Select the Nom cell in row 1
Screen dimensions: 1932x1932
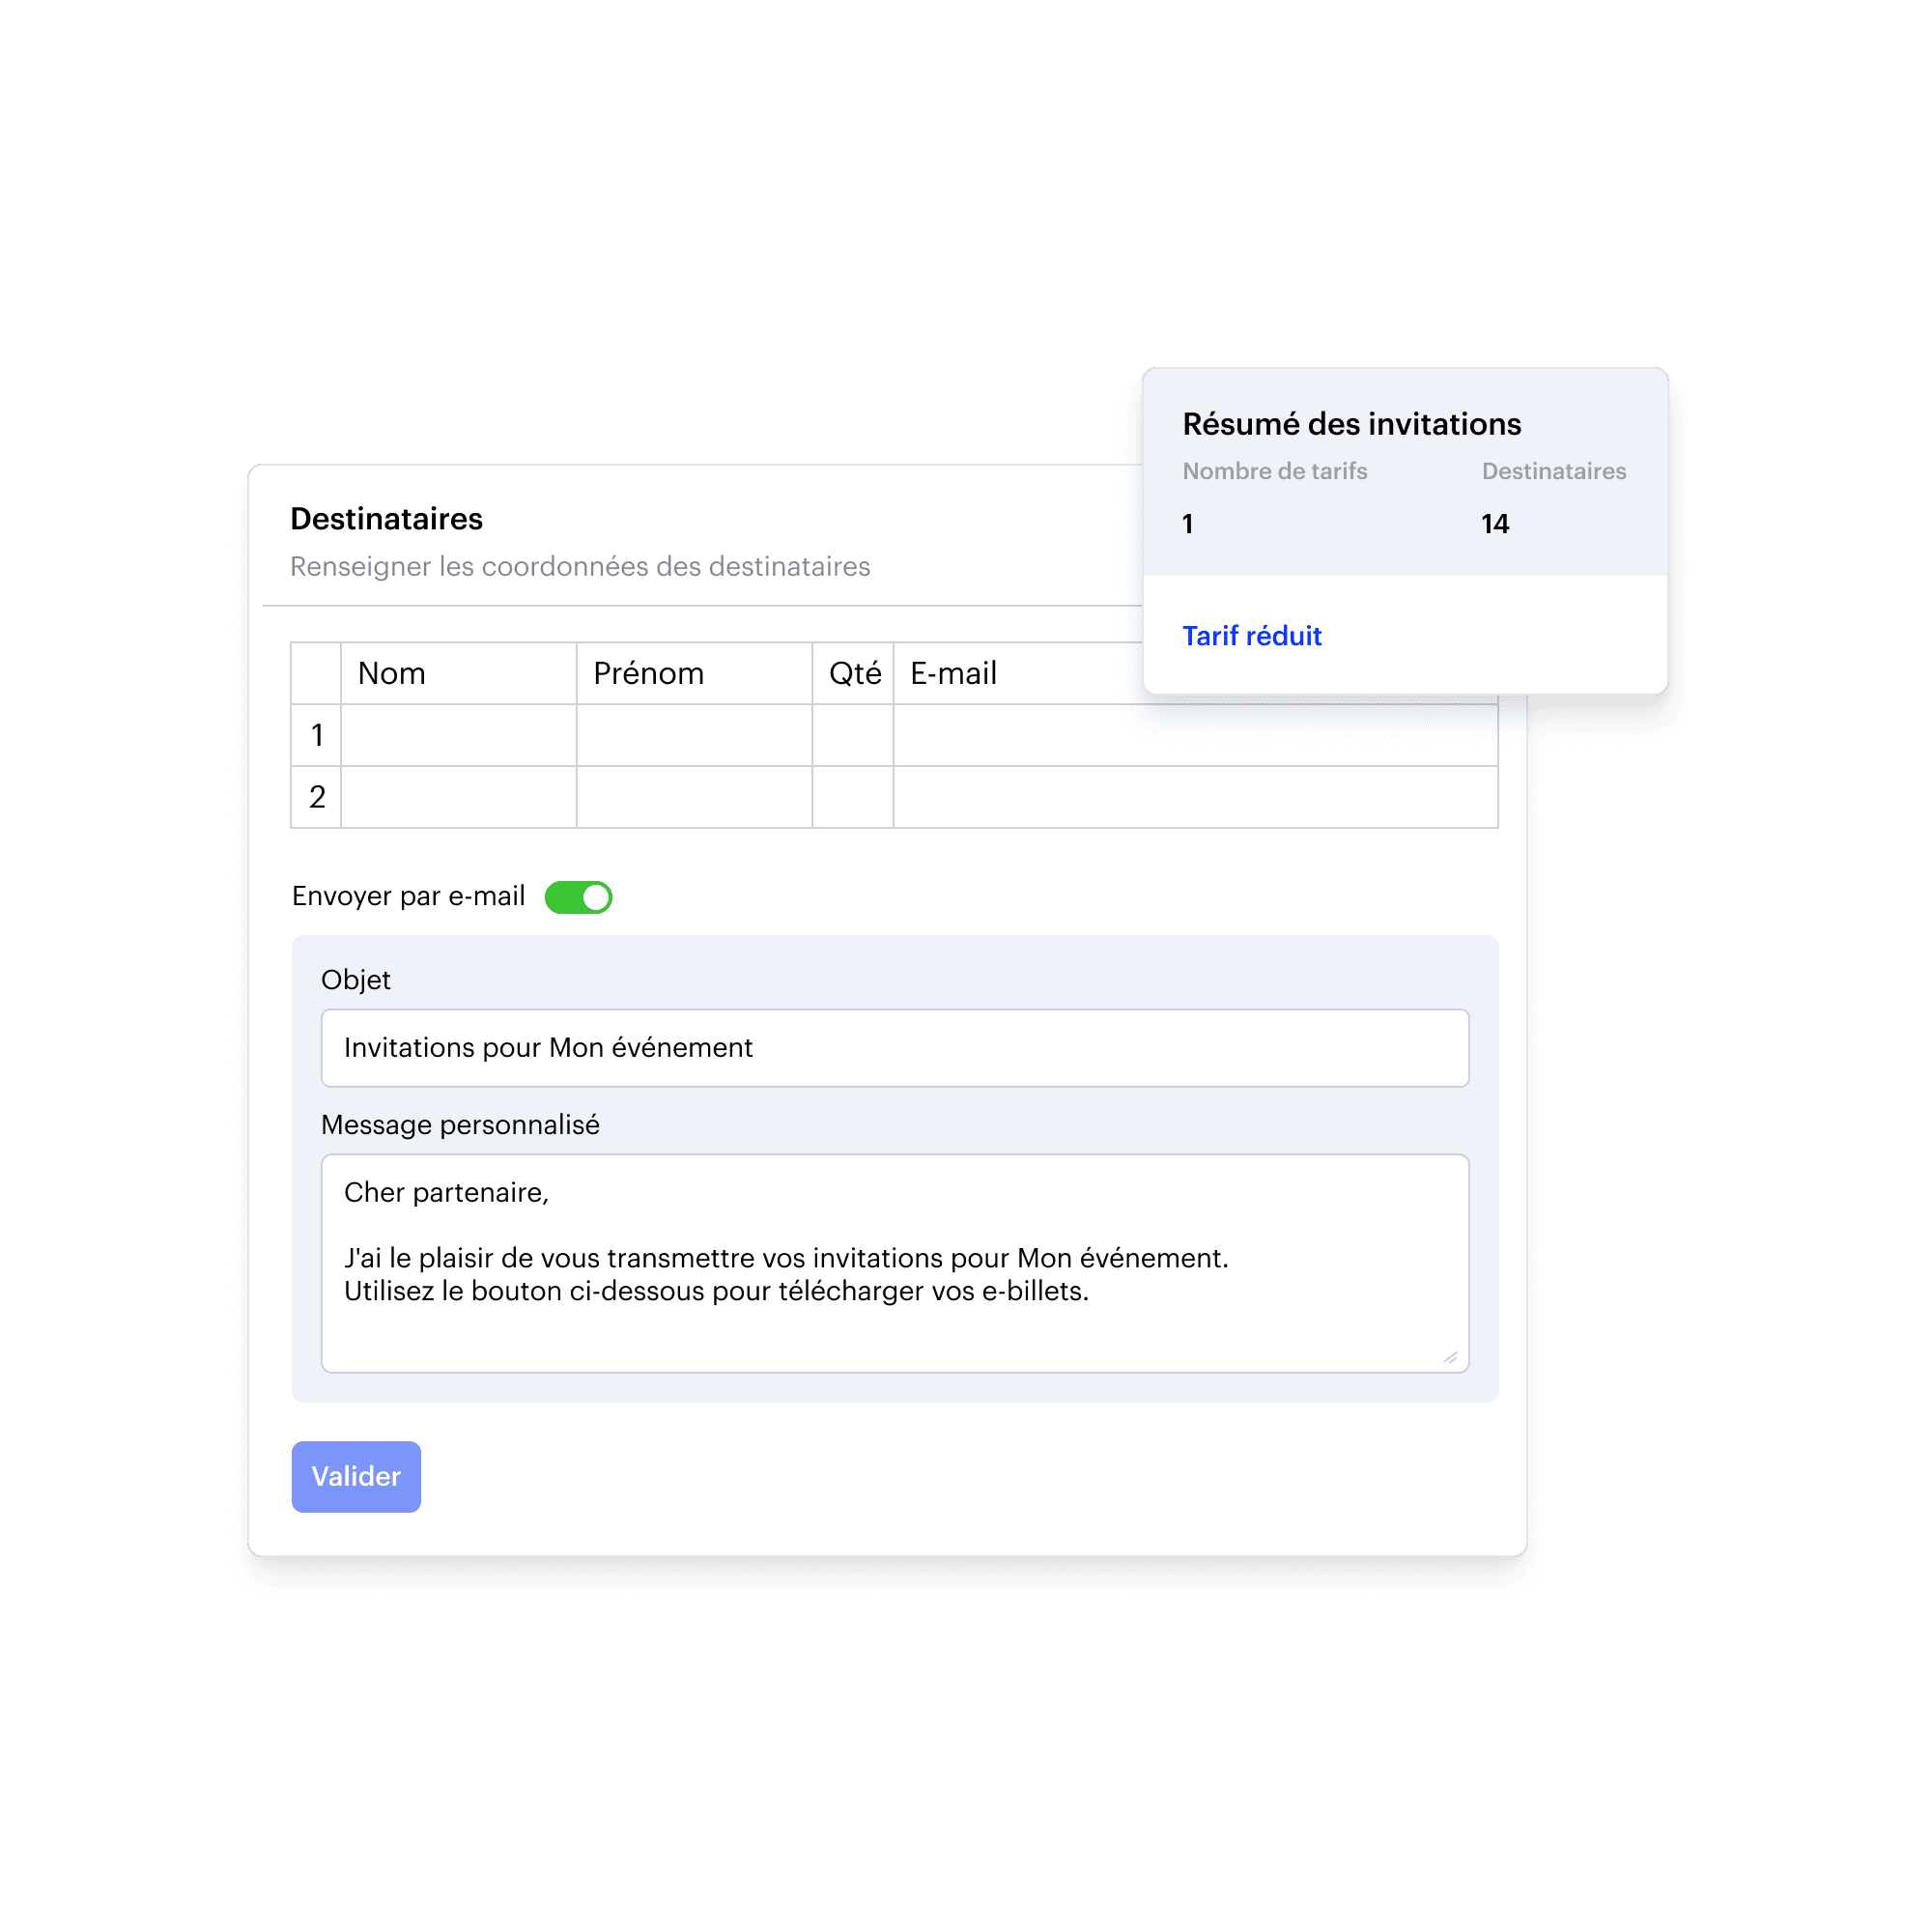click(x=458, y=735)
